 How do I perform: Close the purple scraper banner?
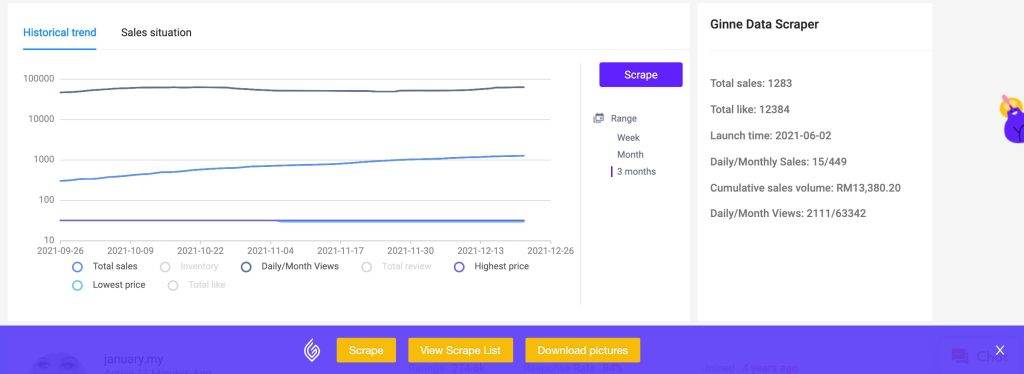pyautogui.click(x=1000, y=351)
